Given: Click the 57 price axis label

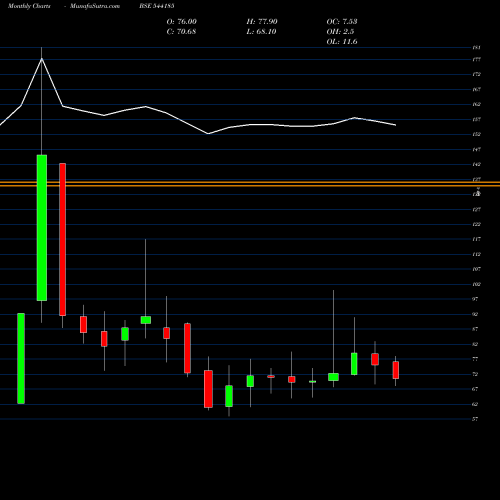Looking at the screenshot, I should pyautogui.click(x=475, y=419).
